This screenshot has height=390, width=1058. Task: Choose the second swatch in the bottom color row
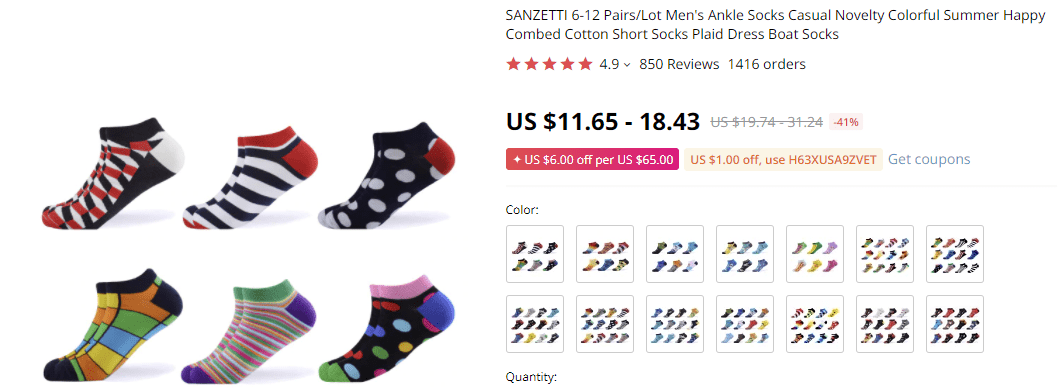click(x=606, y=324)
